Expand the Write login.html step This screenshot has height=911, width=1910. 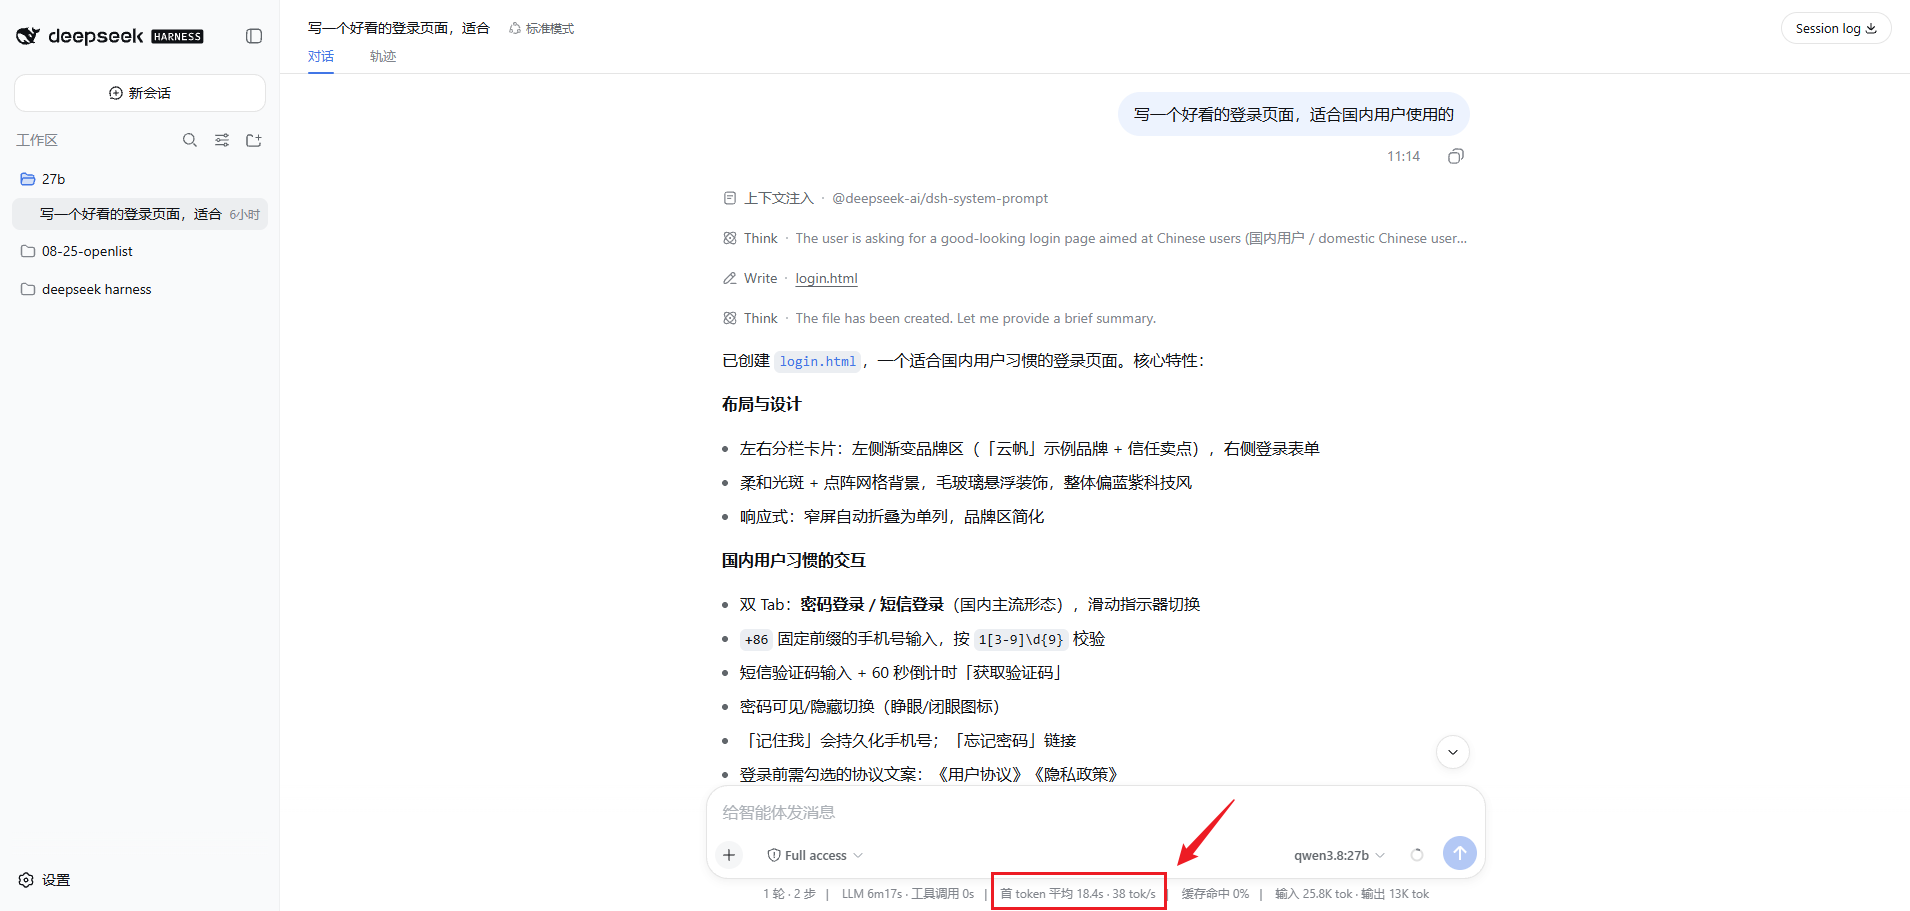click(790, 278)
